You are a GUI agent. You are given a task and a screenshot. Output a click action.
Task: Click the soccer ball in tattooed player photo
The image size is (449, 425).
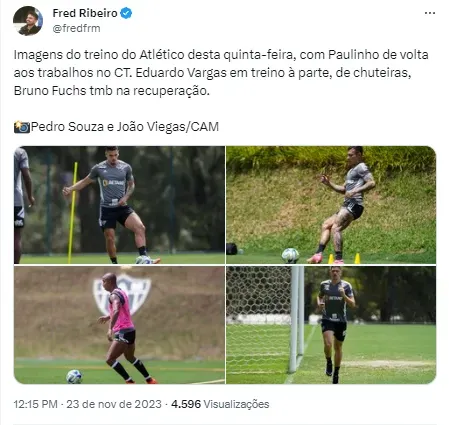[290, 256]
